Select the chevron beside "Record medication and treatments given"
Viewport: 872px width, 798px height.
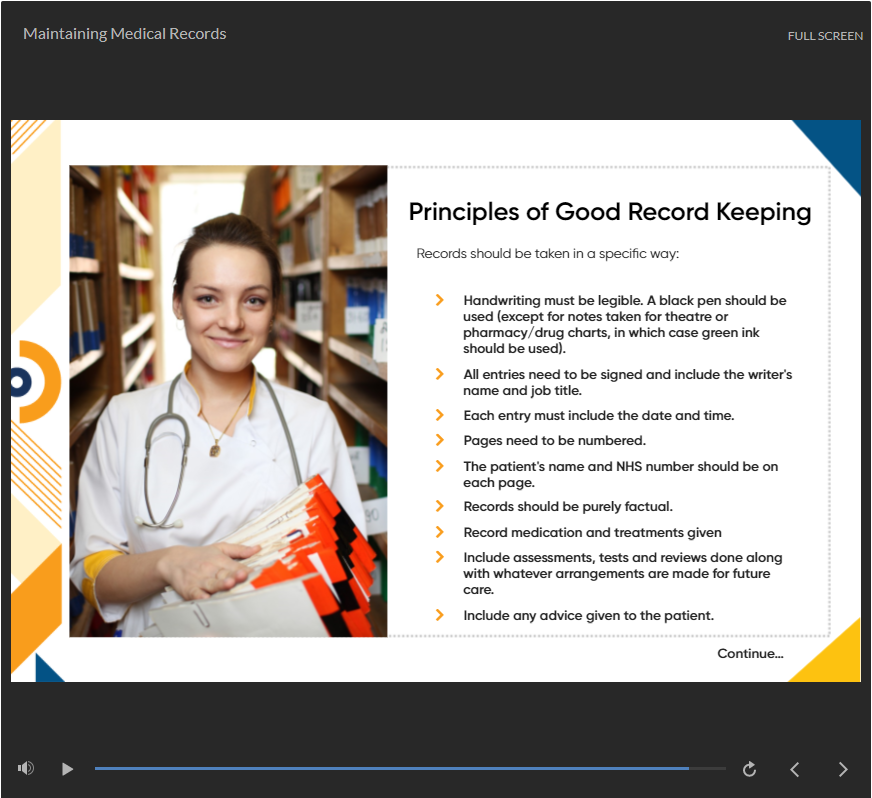pos(440,532)
